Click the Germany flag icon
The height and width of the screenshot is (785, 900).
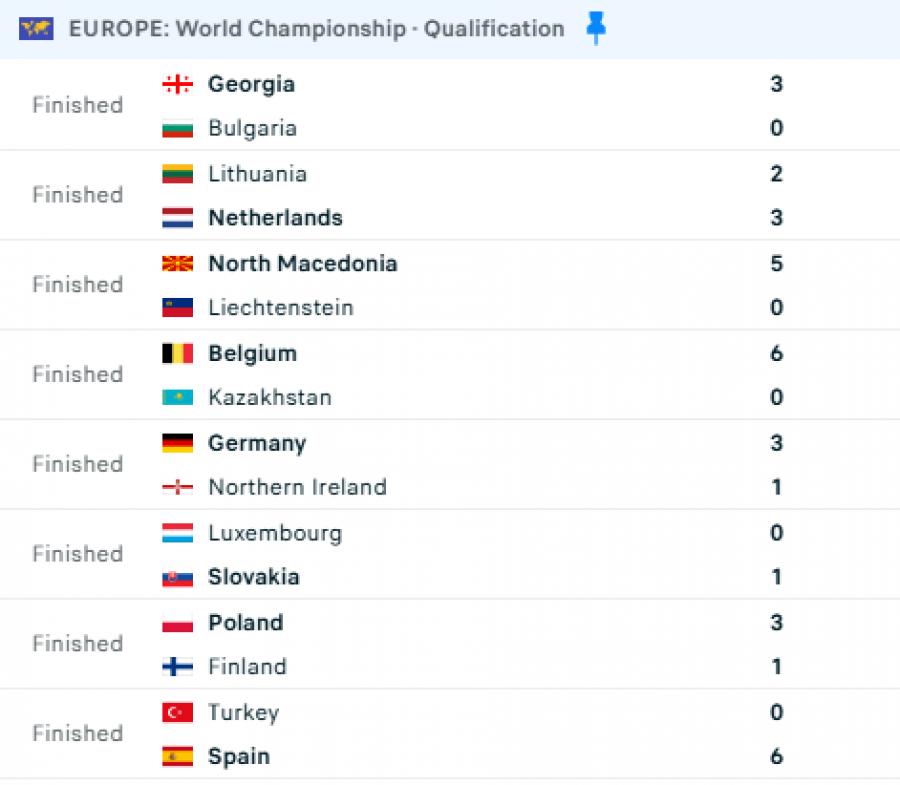(x=177, y=443)
